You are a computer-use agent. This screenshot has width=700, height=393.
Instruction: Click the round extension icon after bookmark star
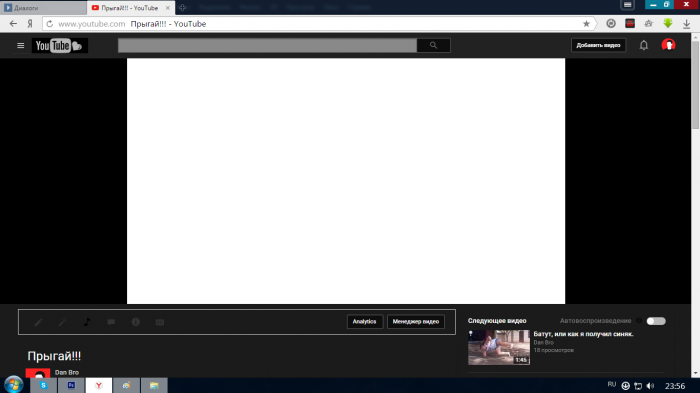coord(611,24)
